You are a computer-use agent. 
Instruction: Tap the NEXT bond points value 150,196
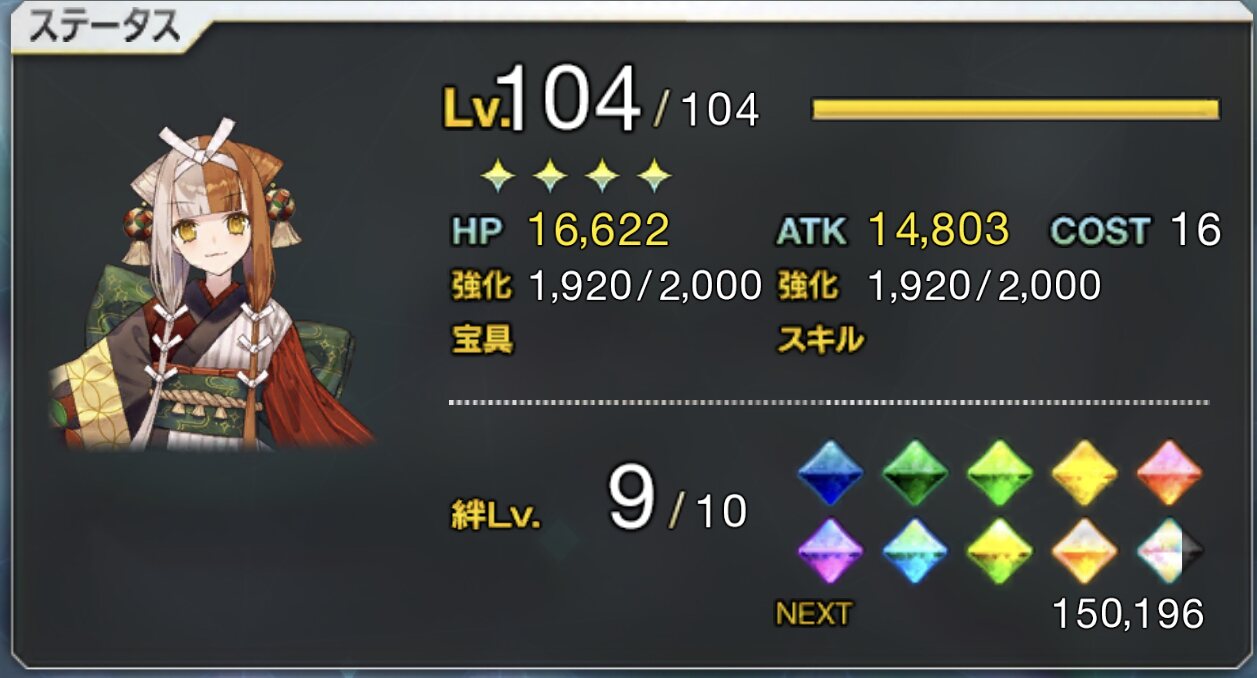coord(1127,615)
